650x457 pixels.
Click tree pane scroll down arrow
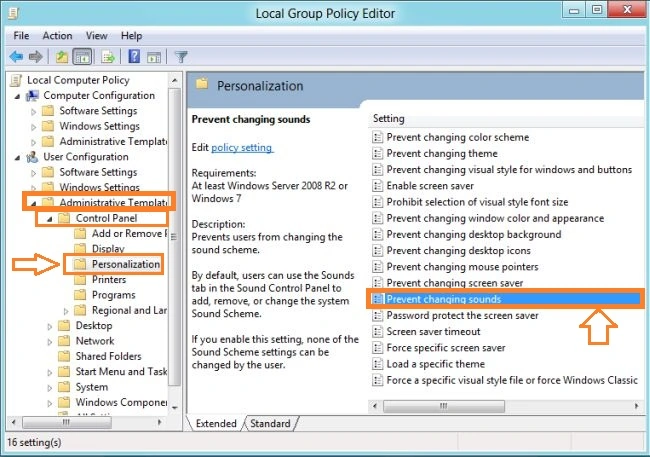pyautogui.click(x=175, y=408)
